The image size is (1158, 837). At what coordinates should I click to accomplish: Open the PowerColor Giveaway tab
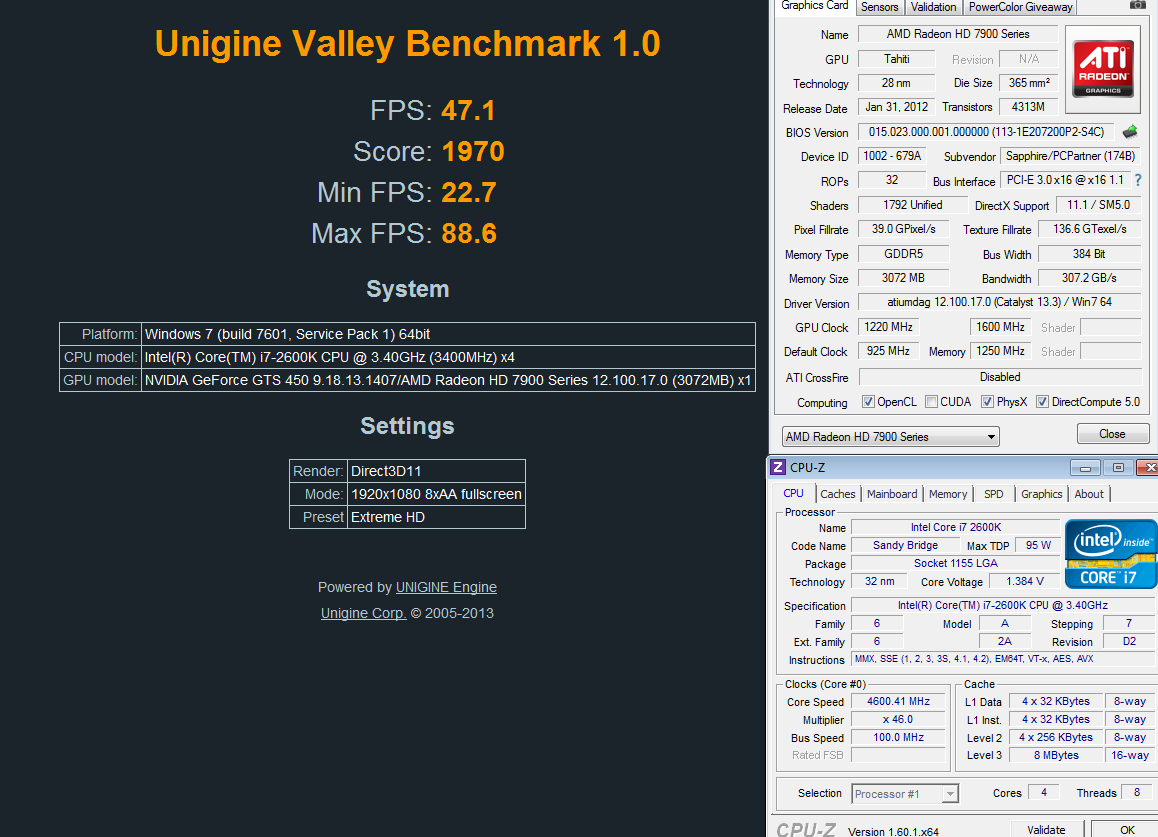(1020, 7)
